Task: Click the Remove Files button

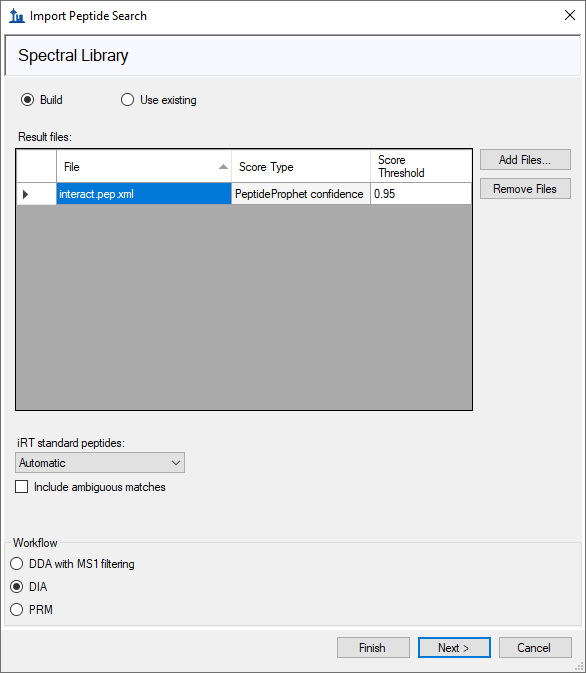Action: 525,189
